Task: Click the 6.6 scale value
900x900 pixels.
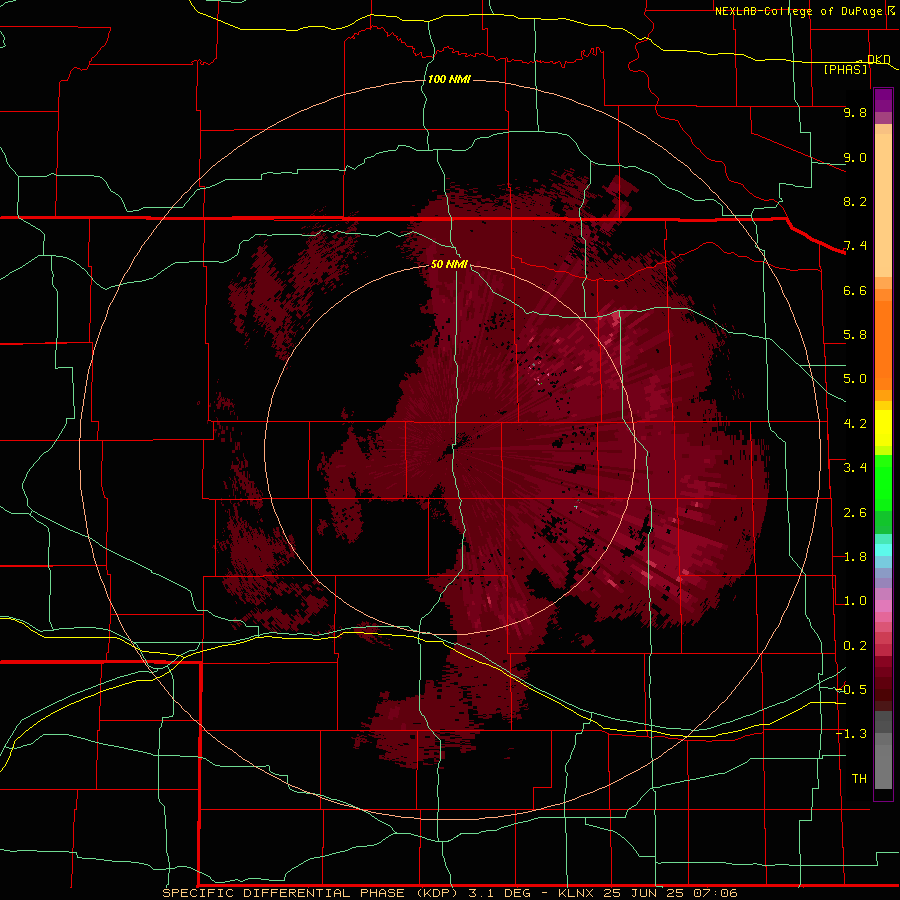Action: 855,290
